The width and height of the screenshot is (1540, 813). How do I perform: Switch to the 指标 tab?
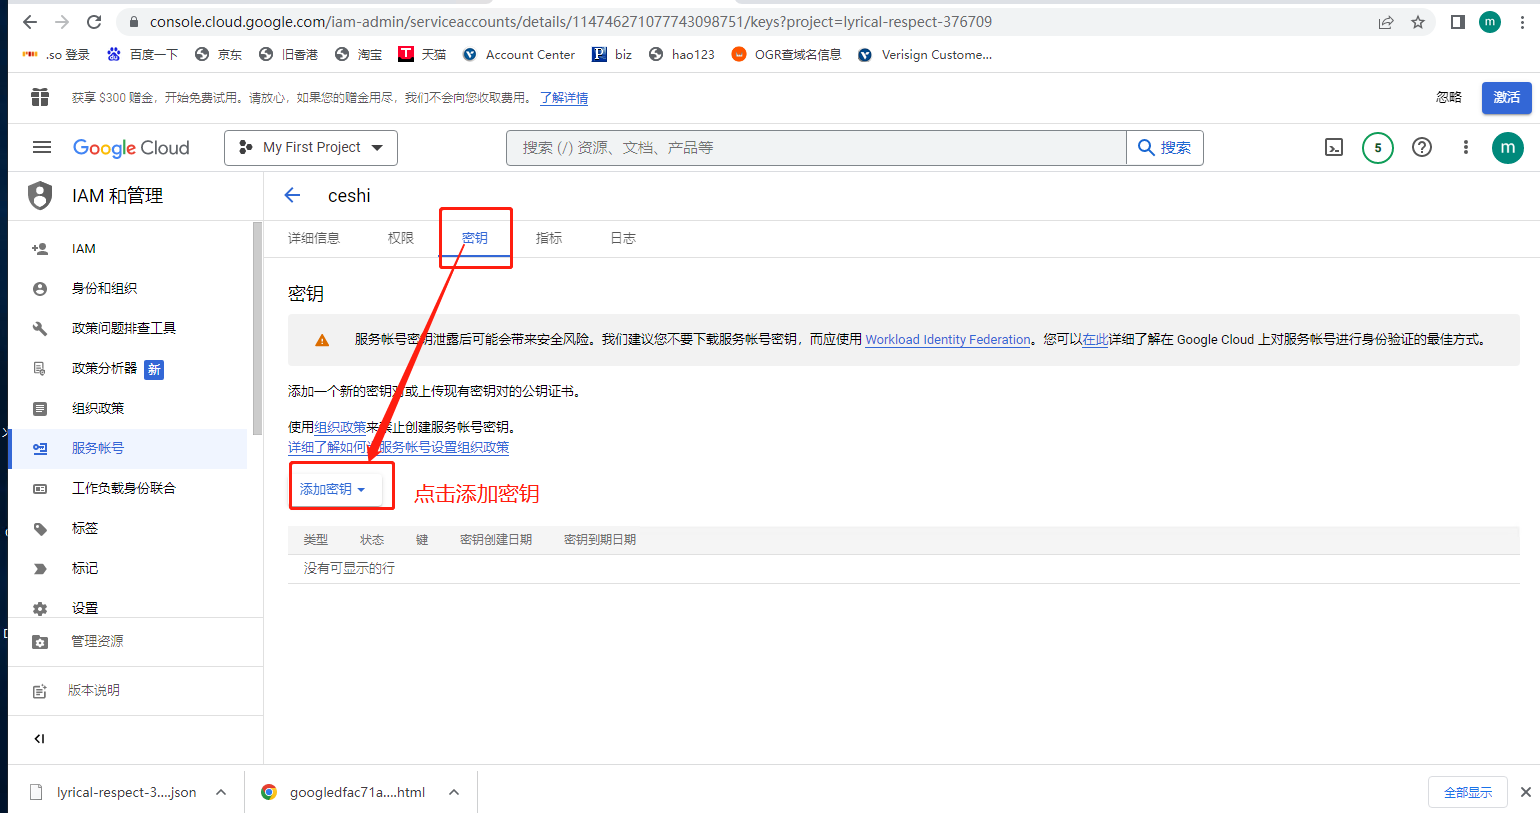549,238
